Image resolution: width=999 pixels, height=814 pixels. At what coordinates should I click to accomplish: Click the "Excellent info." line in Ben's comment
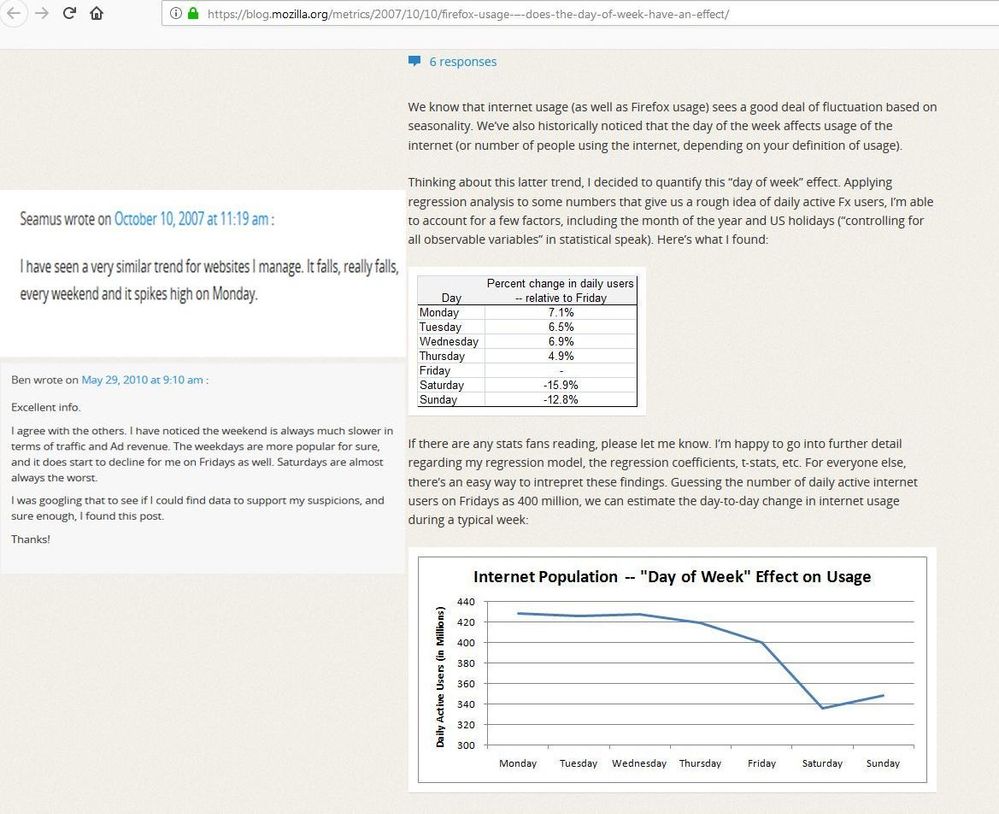(x=46, y=407)
